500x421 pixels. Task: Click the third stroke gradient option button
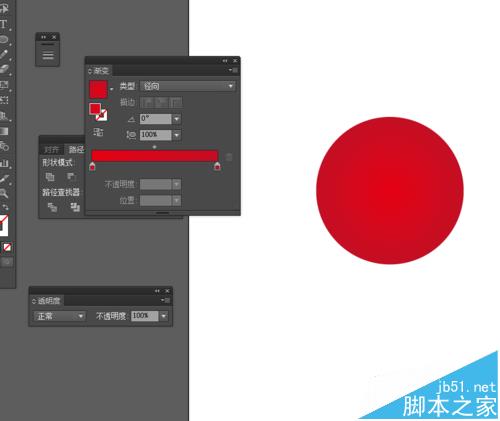click(176, 102)
